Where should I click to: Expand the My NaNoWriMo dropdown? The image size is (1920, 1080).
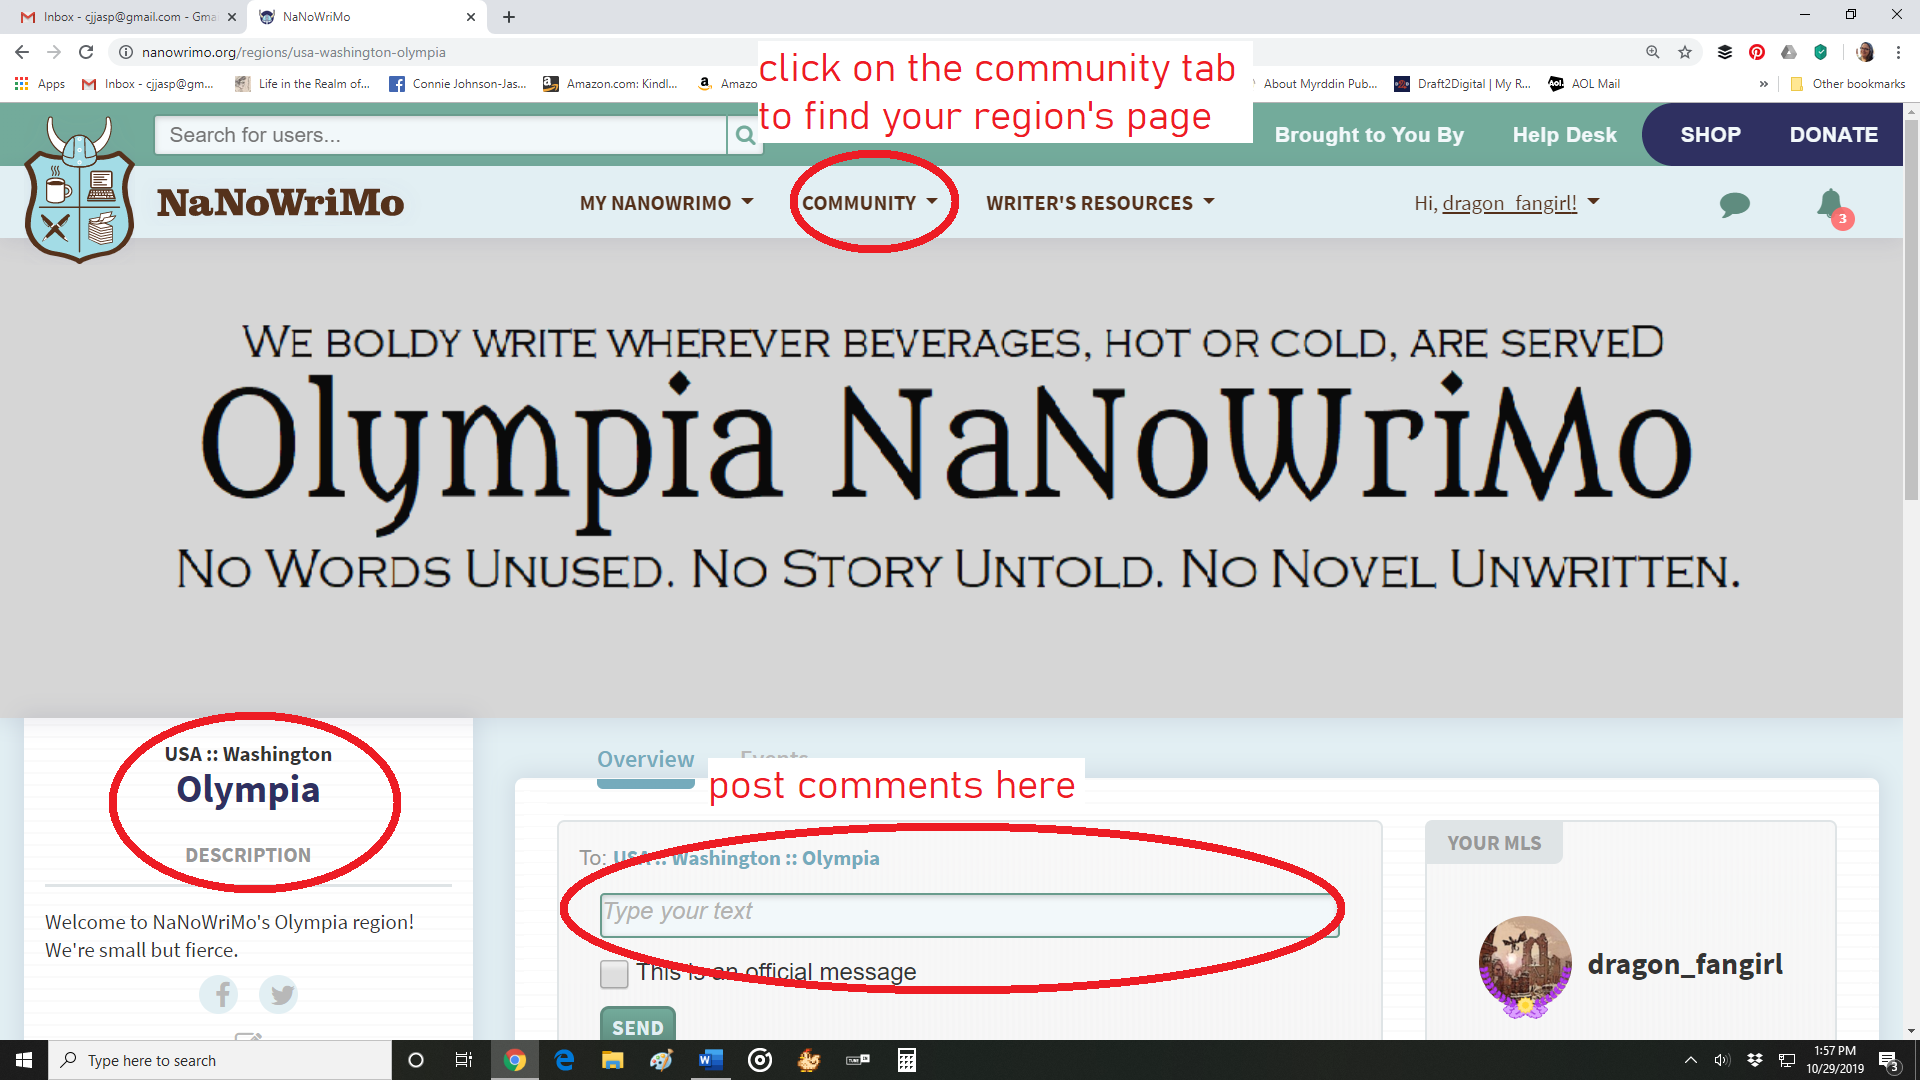tap(667, 203)
